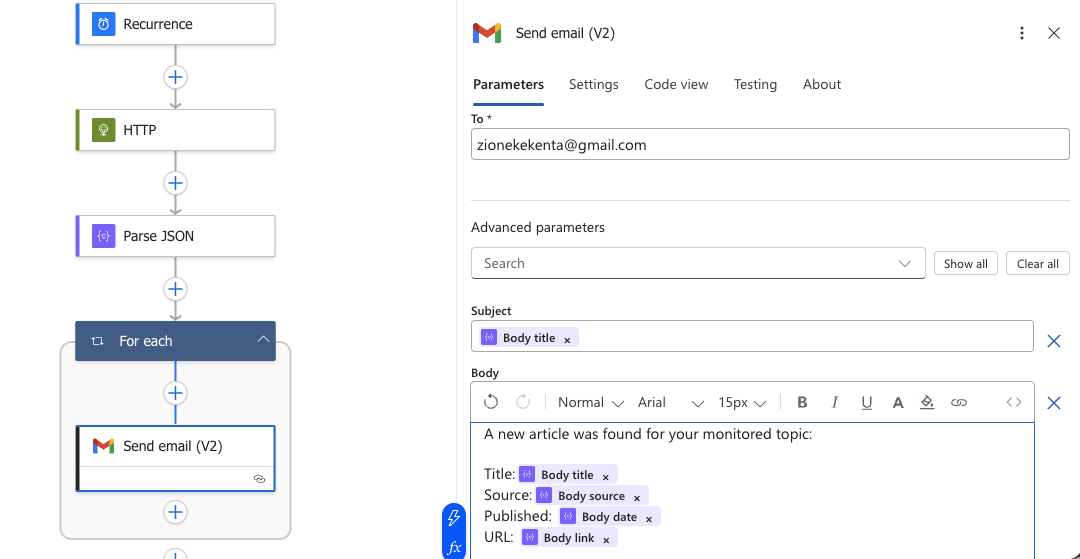Toggle underline formatting in body editor
The height and width of the screenshot is (559, 1080).
click(866, 402)
